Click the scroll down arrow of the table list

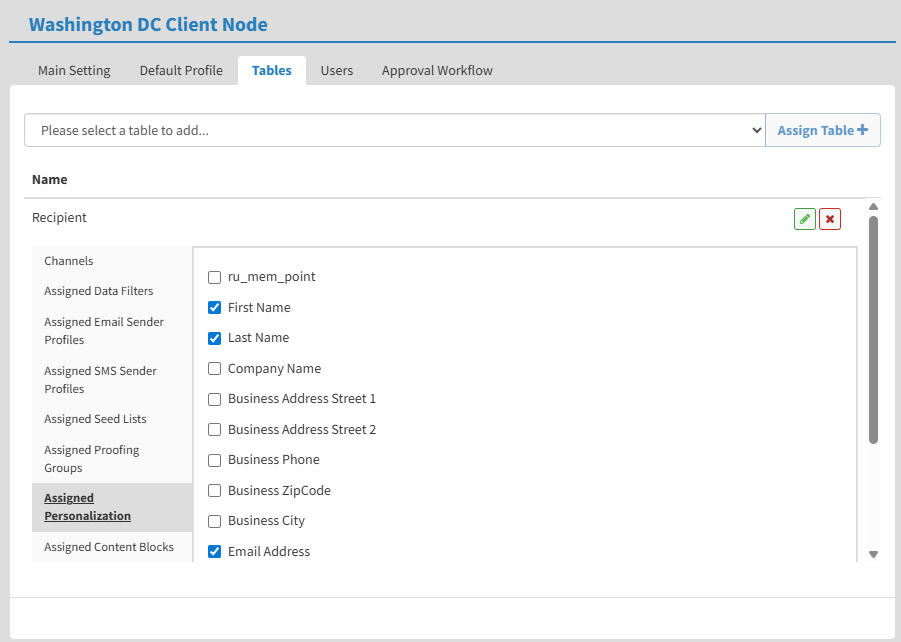873,554
